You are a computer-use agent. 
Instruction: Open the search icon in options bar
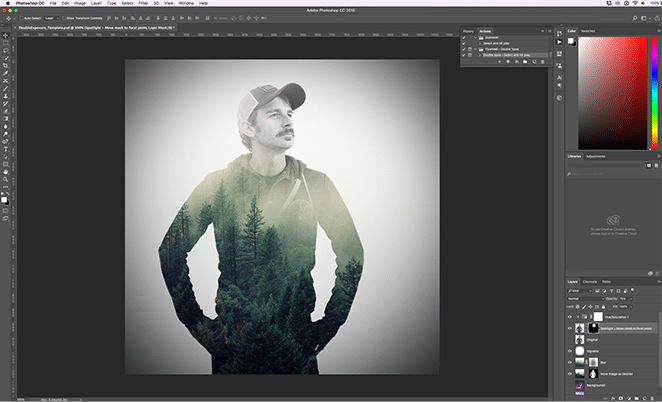point(636,18)
